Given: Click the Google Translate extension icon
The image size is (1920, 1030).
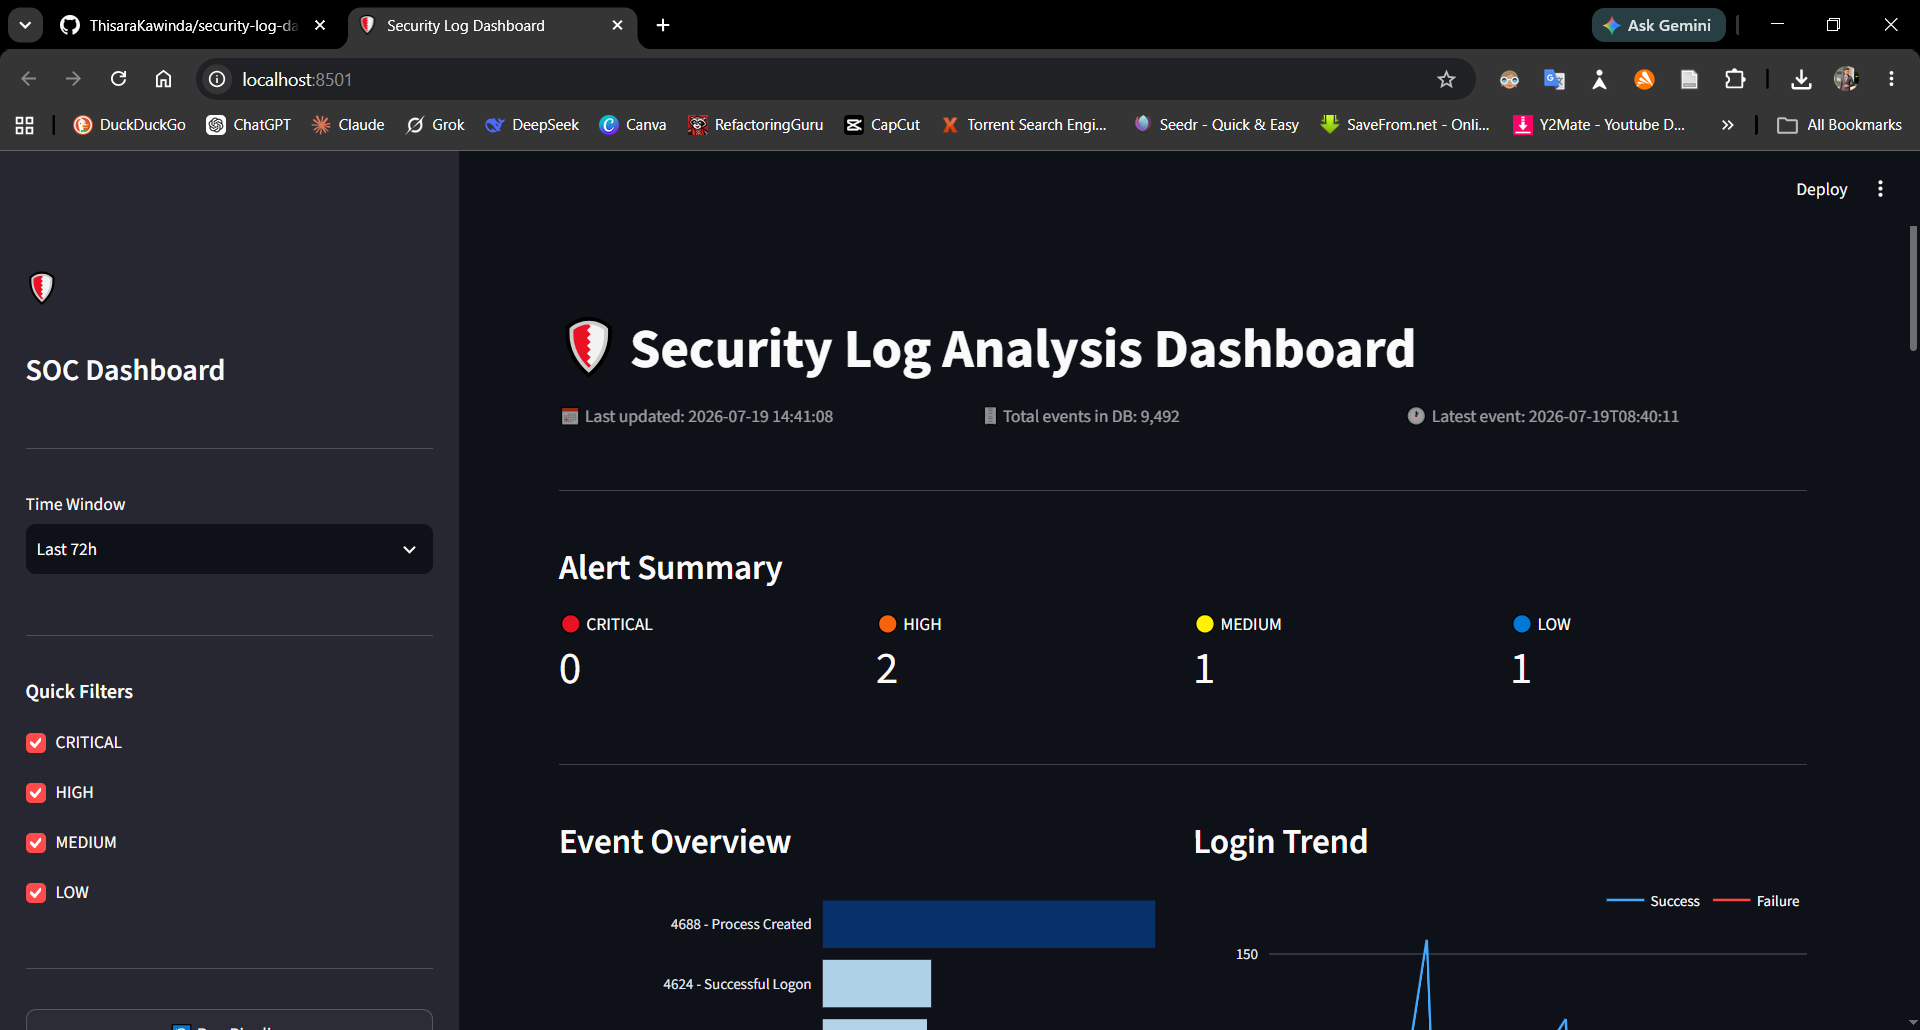Looking at the screenshot, I should (x=1554, y=79).
